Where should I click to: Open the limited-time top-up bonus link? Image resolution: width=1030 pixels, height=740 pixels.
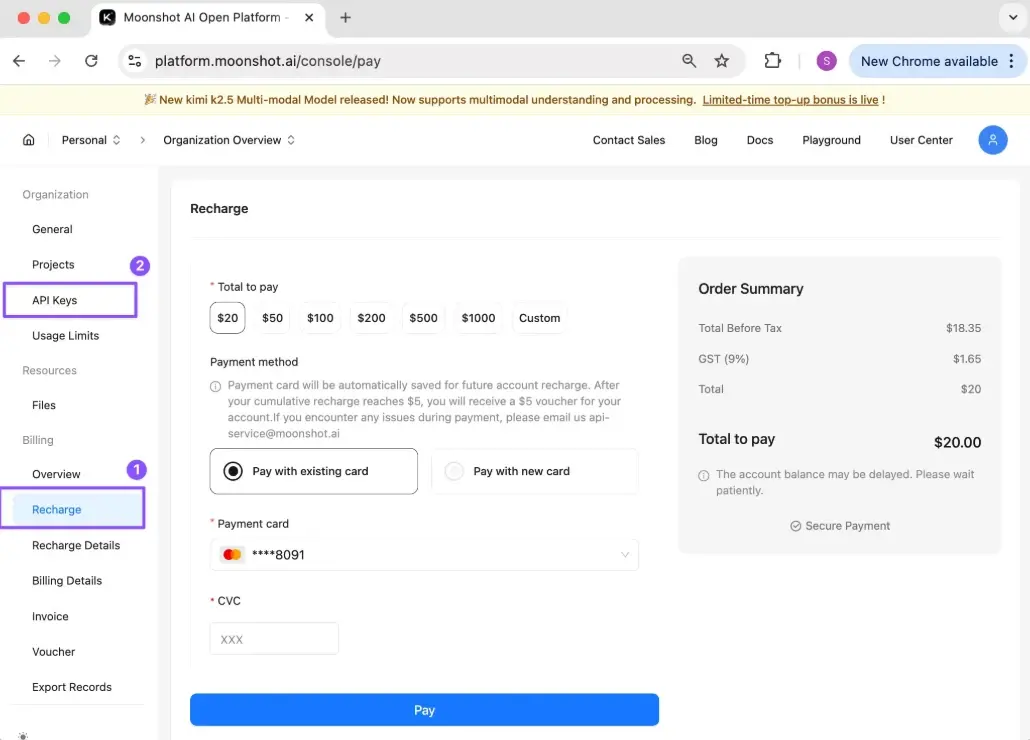[x=792, y=99]
